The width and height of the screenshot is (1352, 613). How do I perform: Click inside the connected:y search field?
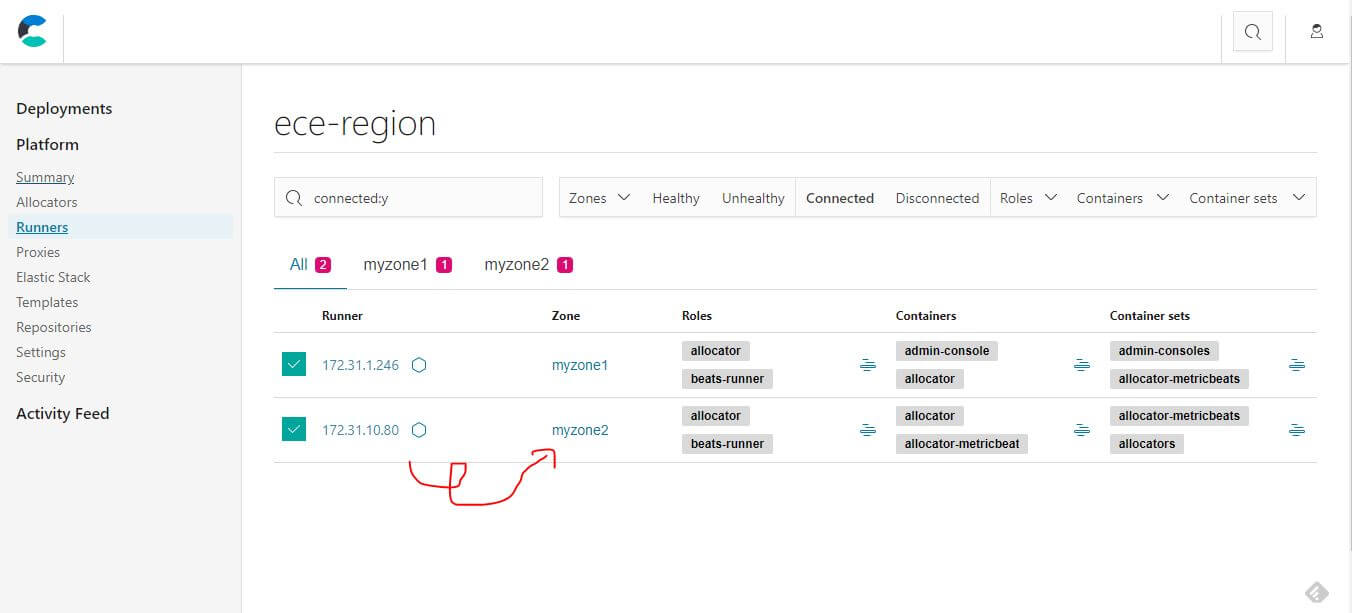click(408, 197)
